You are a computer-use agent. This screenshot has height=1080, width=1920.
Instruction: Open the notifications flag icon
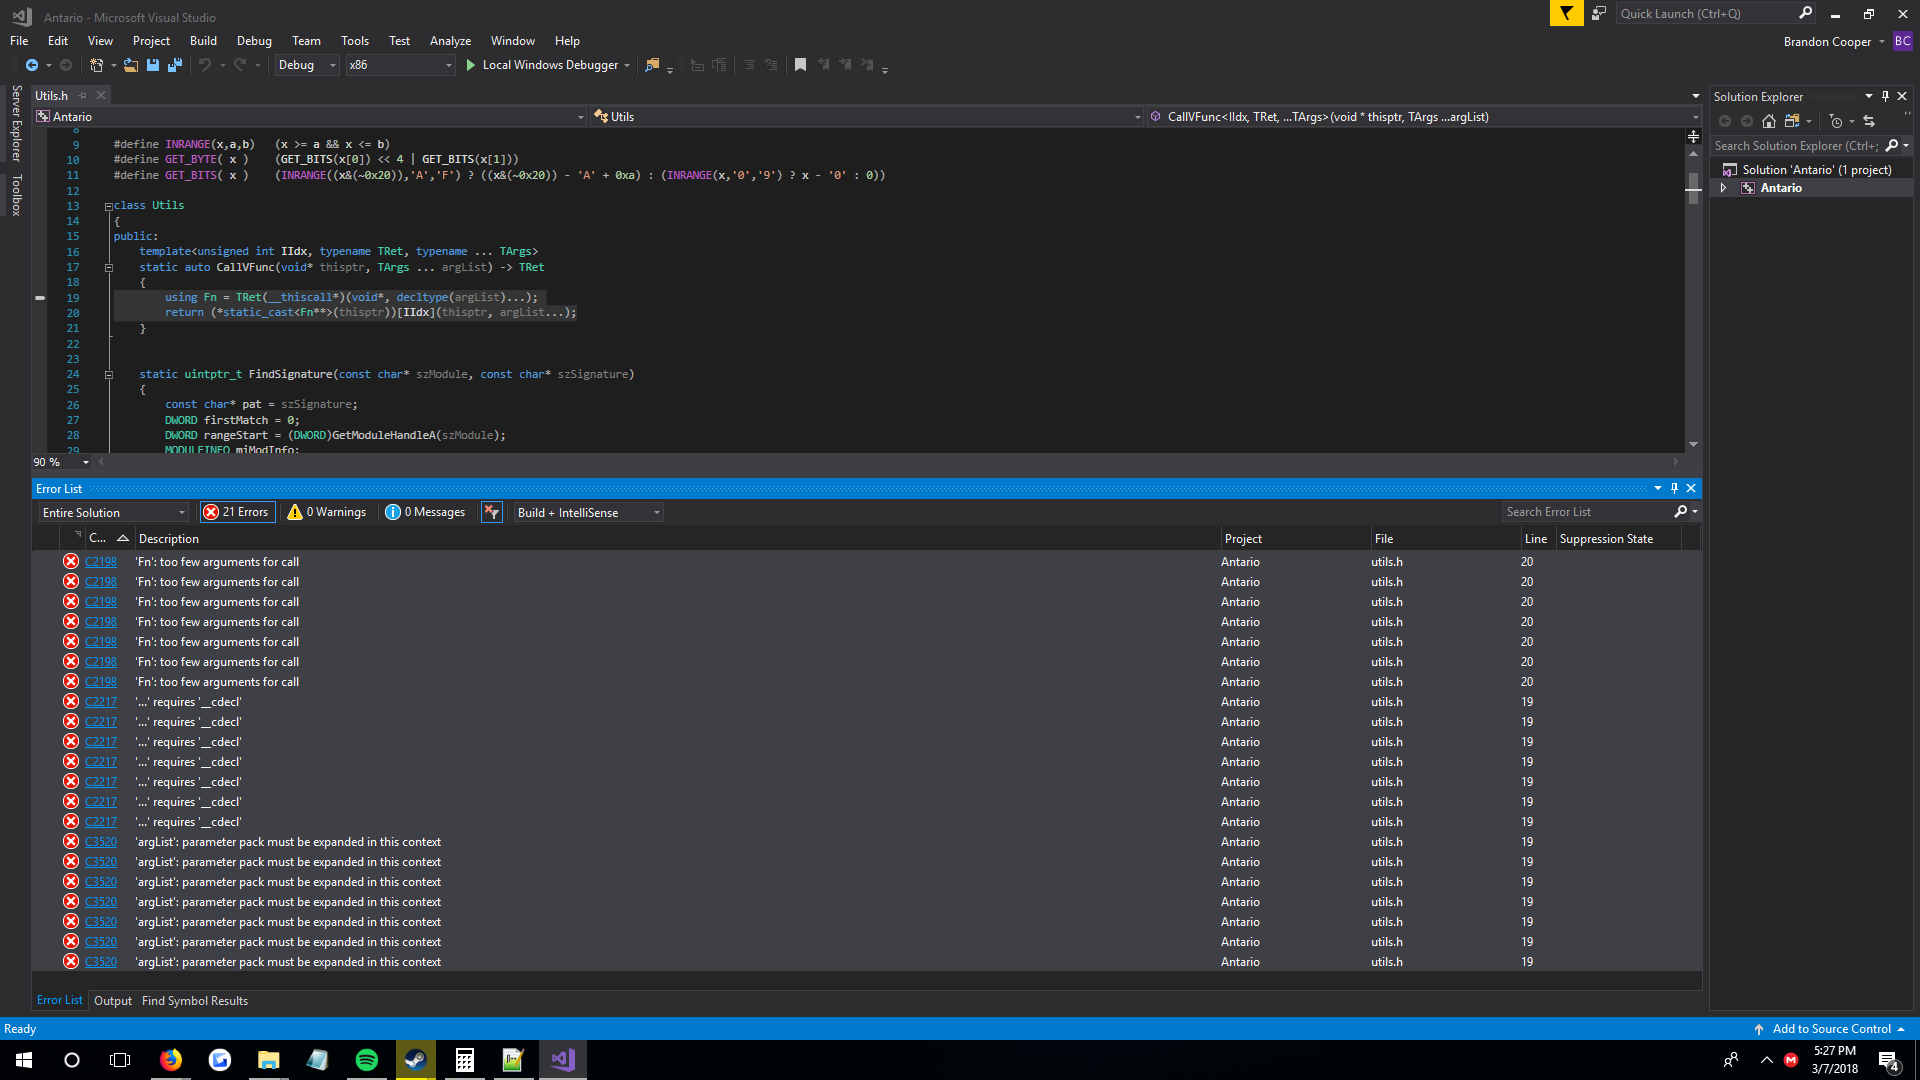pos(1566,13)
